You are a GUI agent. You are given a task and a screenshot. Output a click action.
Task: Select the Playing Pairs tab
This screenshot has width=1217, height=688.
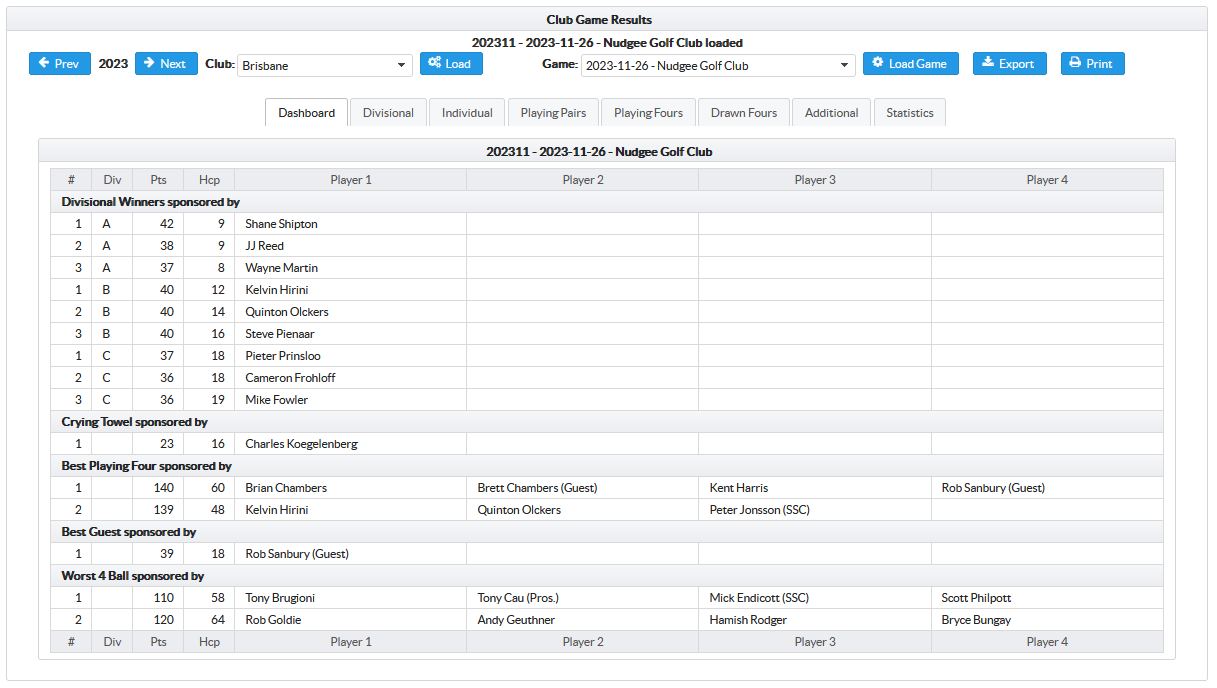point(553,113)
